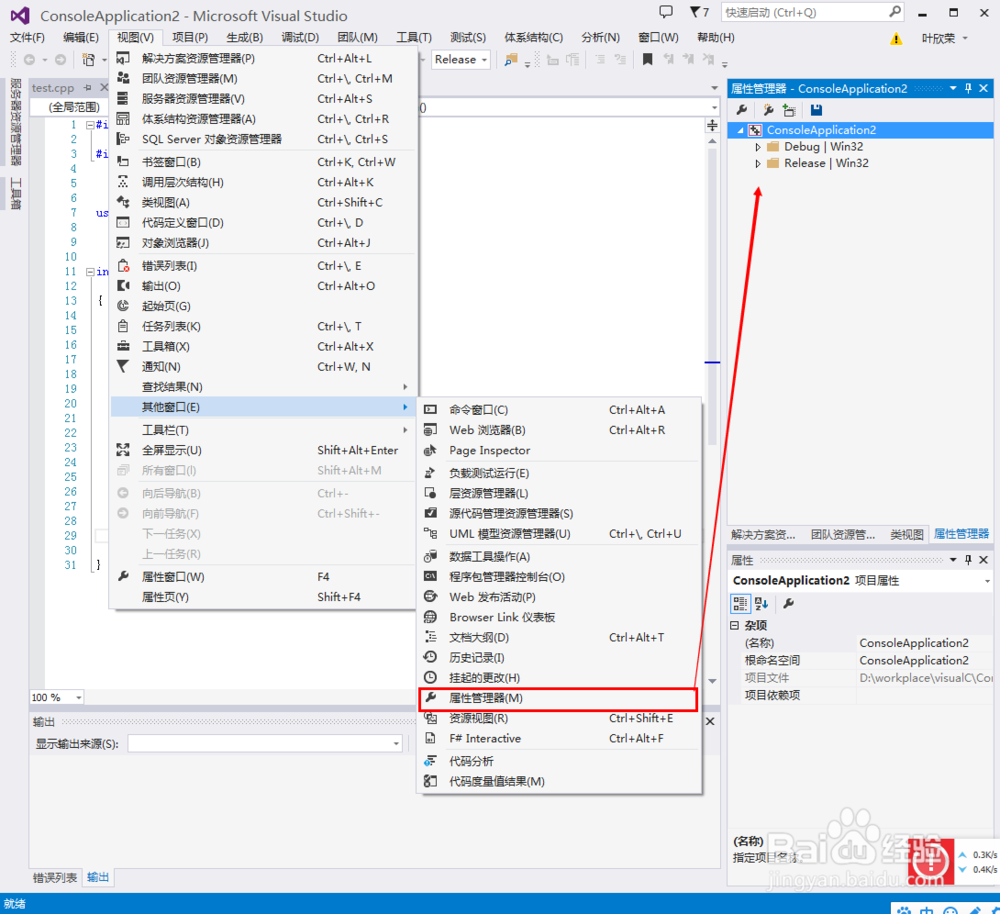Open the 叶欣荣 account dropdown
1000x914 pixels.
(945, 38)
